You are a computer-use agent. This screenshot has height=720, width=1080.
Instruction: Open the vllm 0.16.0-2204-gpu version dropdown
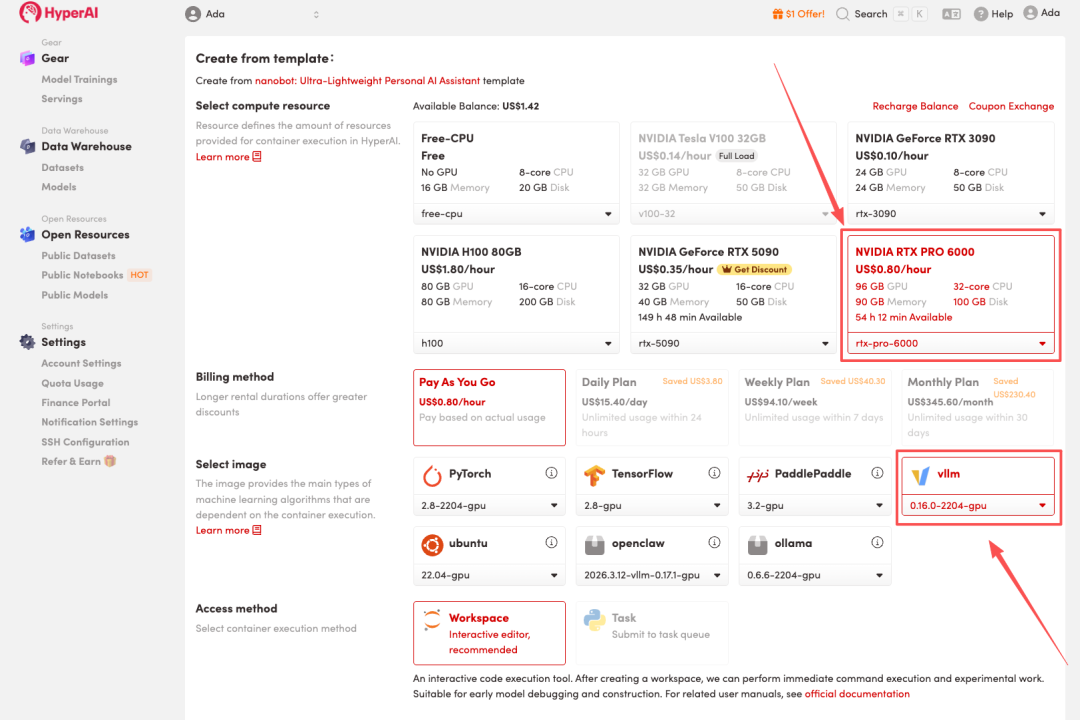(978, 506)
